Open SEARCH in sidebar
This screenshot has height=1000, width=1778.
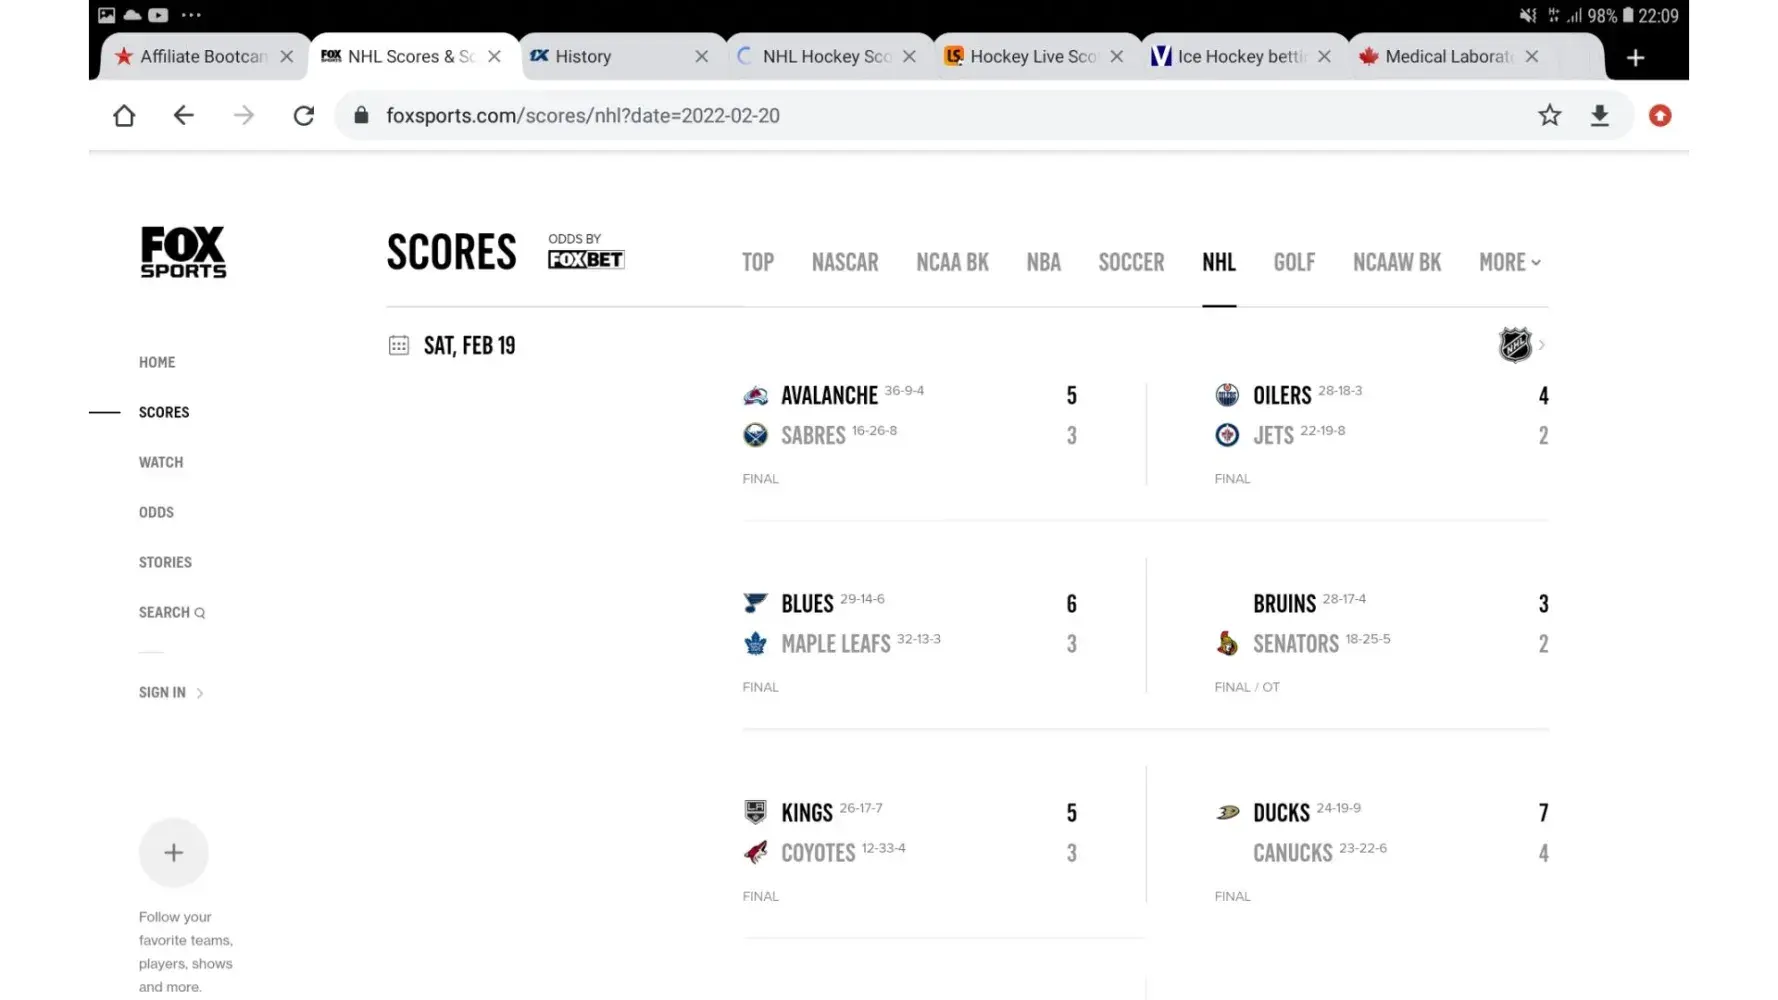tap(172, 612)
